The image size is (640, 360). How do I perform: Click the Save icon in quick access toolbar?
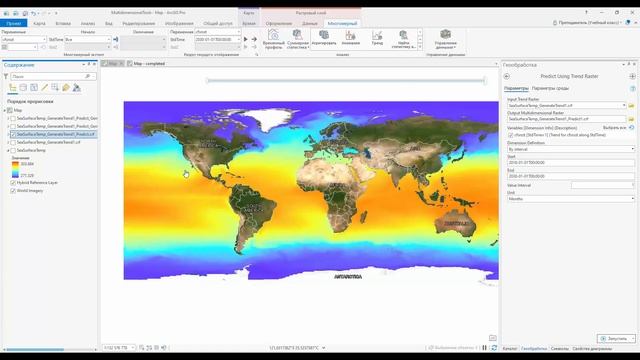tap(25, 13)
